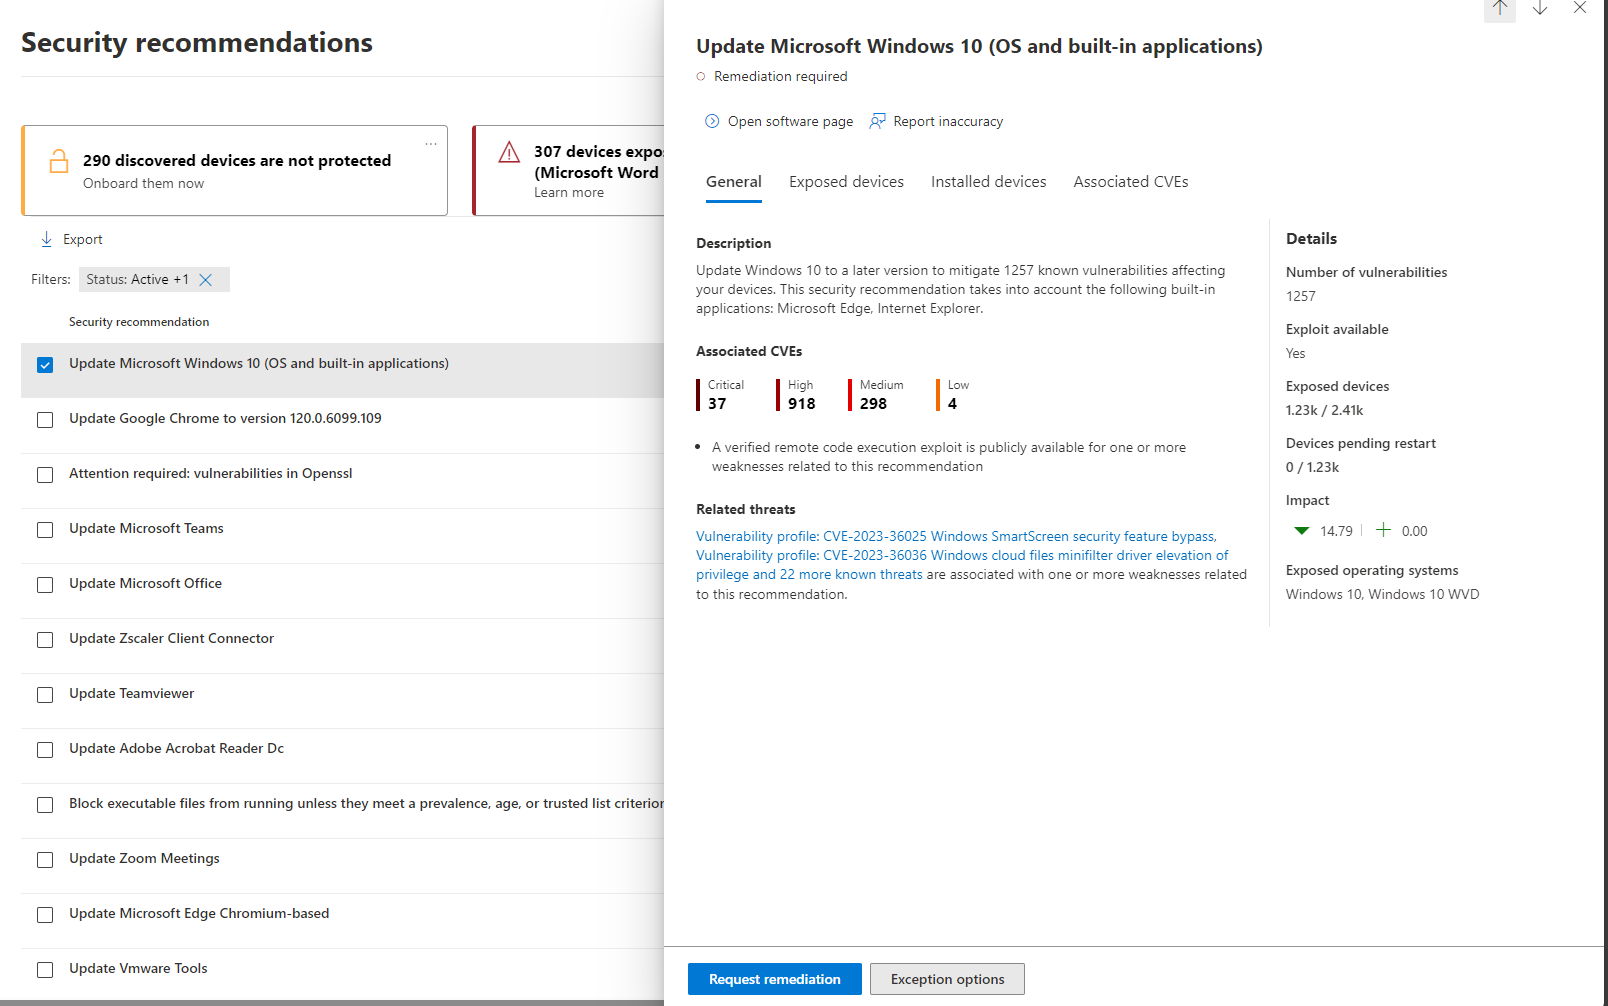Screen dimensions: 1608x1006
Task: Click the plus icon beside 0.00 impact
Action: click(1383, 530)
